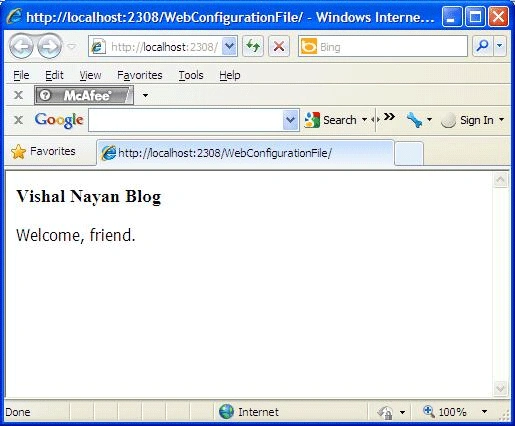
Task: Open the wrench settings dropdown arrow
Action: (x=429, y=119)
